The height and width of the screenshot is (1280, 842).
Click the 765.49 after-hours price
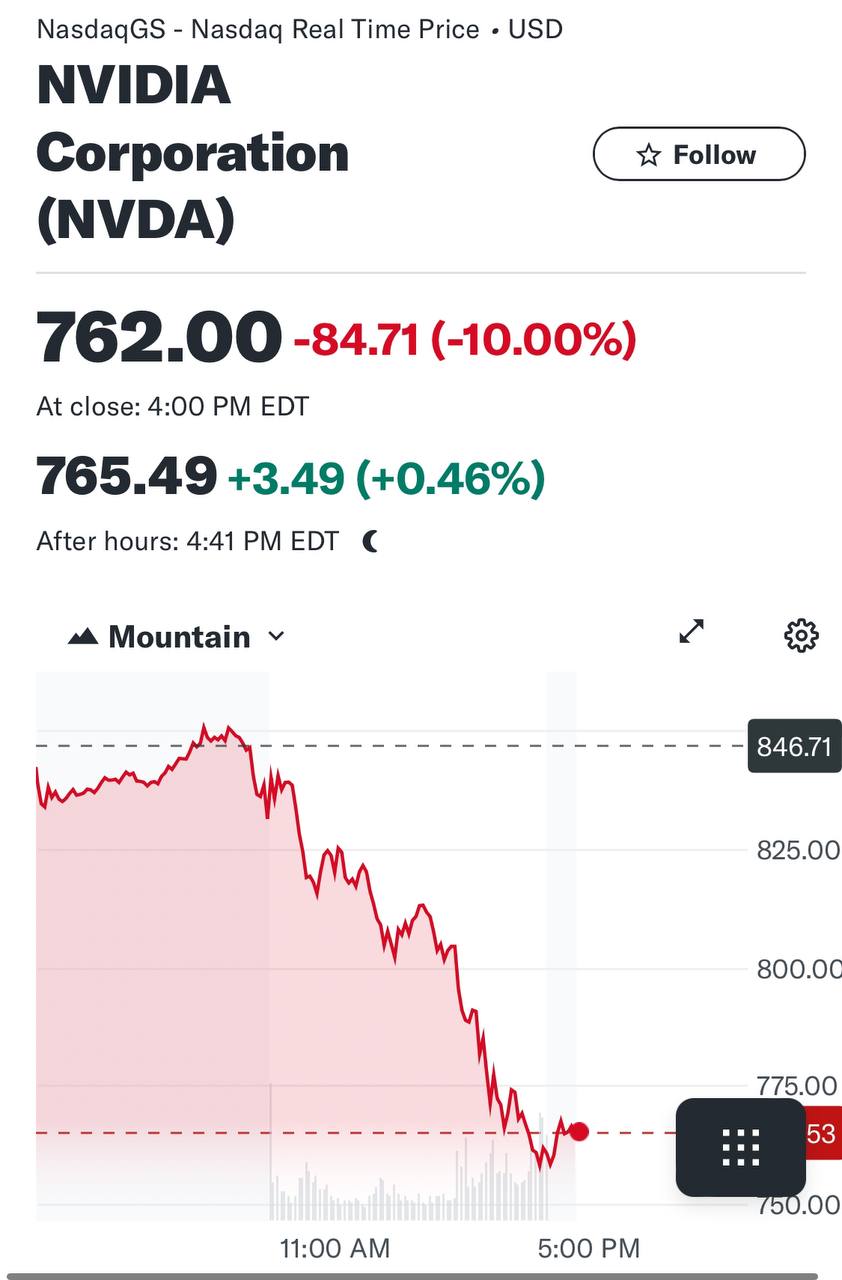click(x=127, y=476)
